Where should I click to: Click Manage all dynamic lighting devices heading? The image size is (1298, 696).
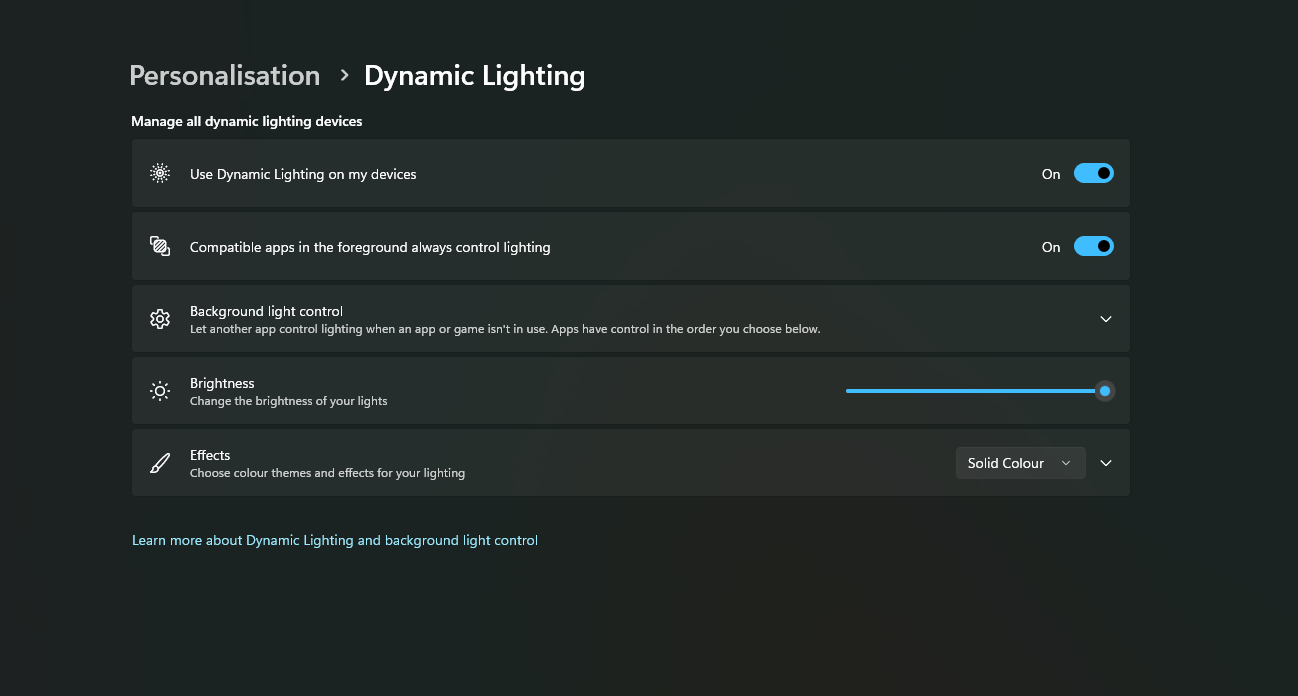(246, 121)
